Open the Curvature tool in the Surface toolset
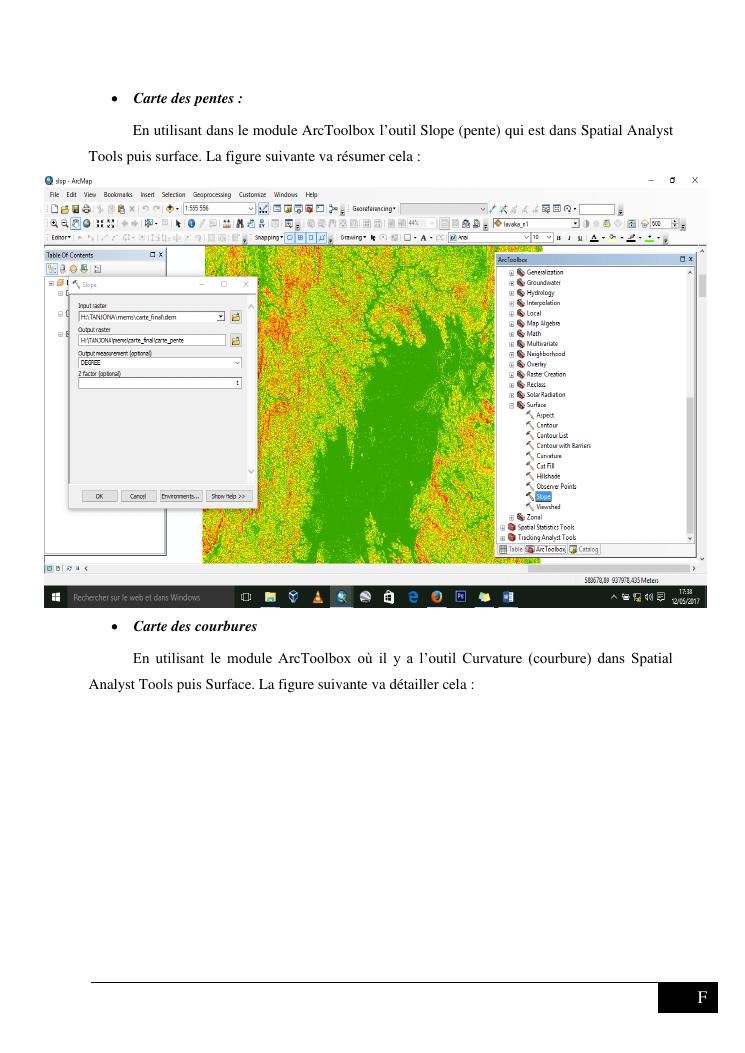Viewport: 745px width, 1053px height. 549,456
